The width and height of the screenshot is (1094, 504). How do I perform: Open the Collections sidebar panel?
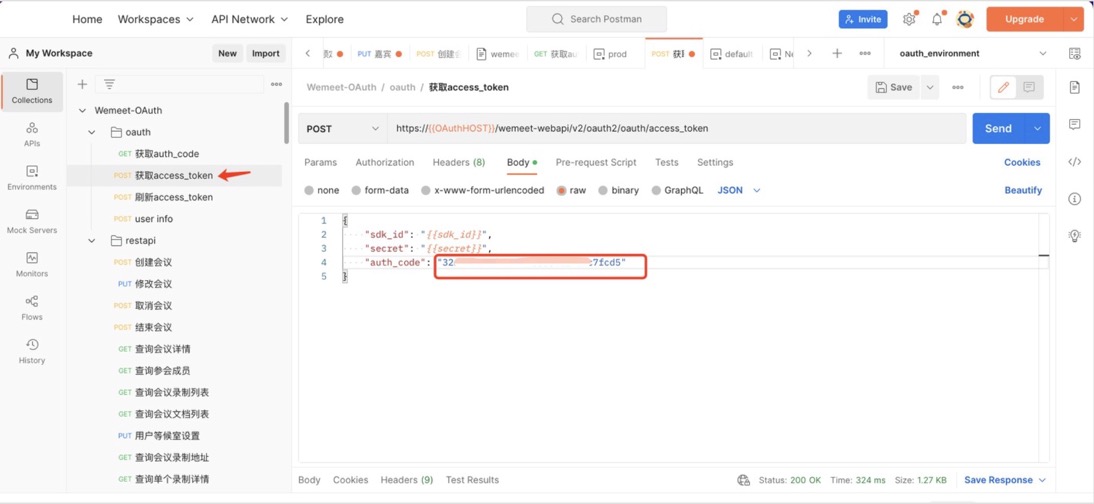coord(32,91)
